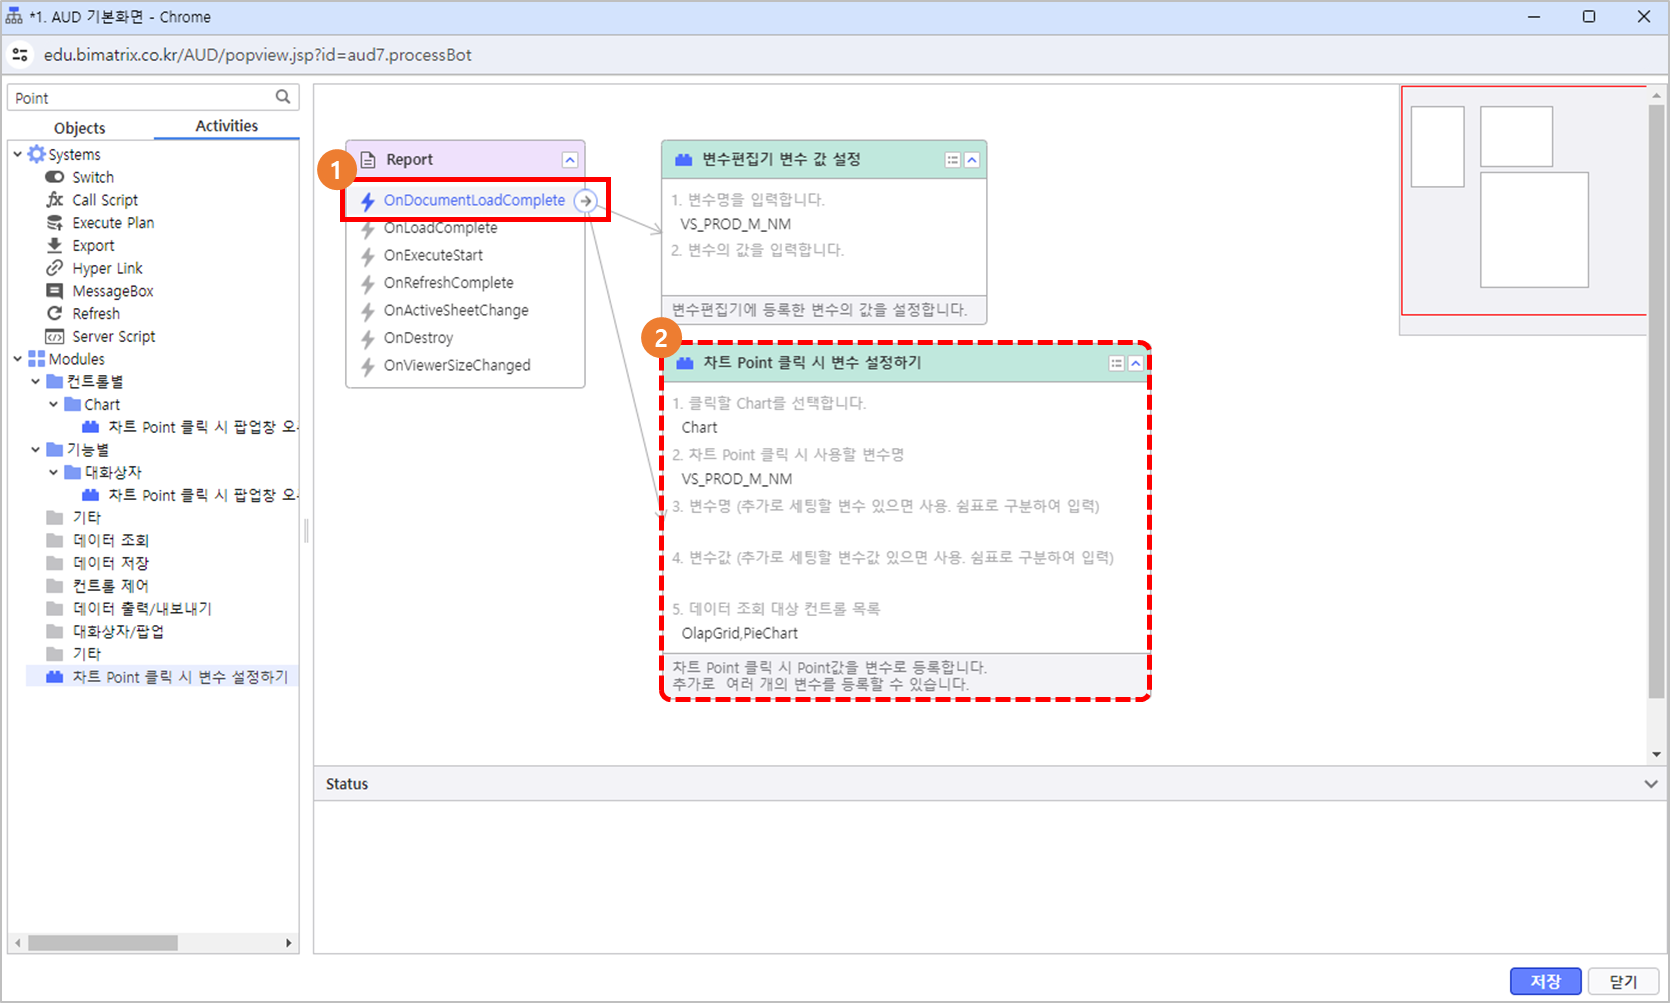Image resolution: width=1670 pixels, height=1003 pixels.
Task: Collapse the 변수편집기 변수 값 설정 node
Action: click(971, 160)
